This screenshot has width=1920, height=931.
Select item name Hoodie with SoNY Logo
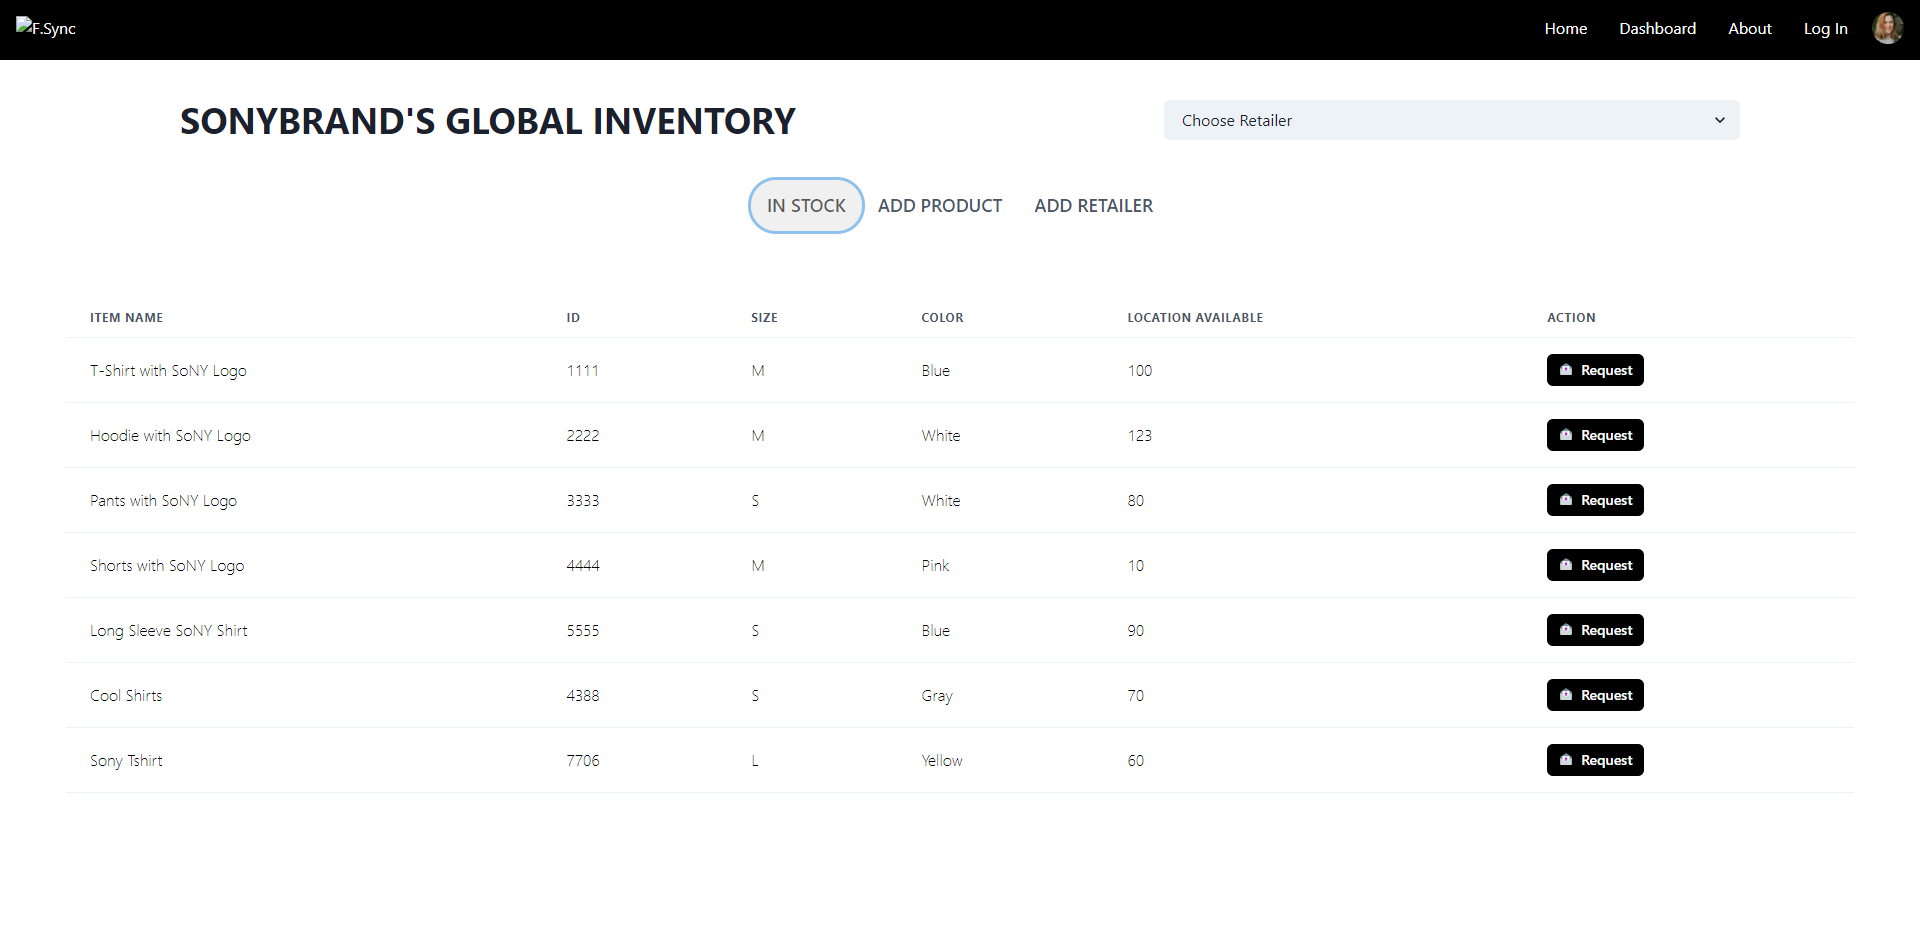coord(170,435)
